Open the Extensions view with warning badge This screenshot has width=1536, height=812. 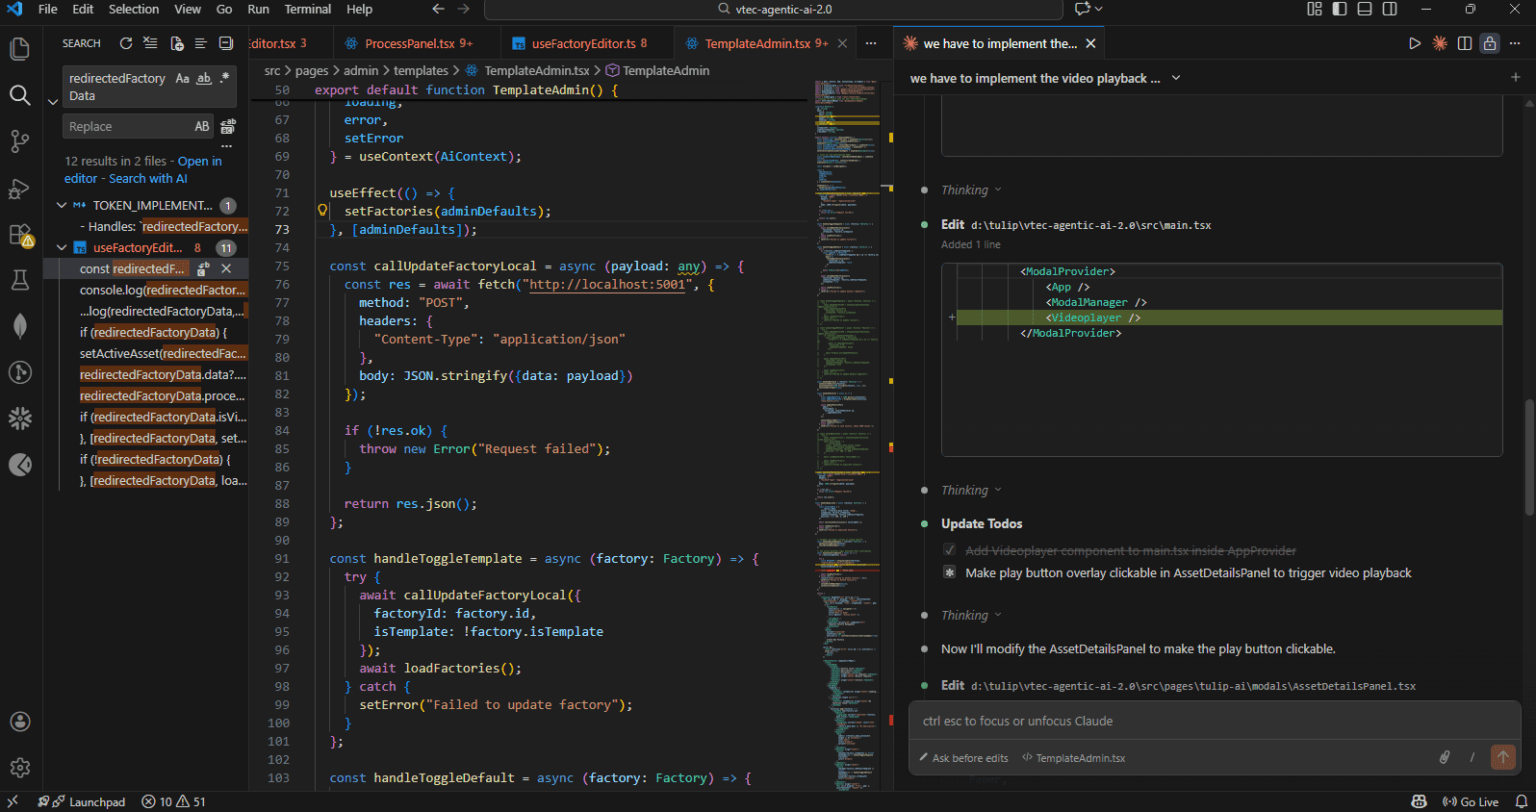click(19, 235)
